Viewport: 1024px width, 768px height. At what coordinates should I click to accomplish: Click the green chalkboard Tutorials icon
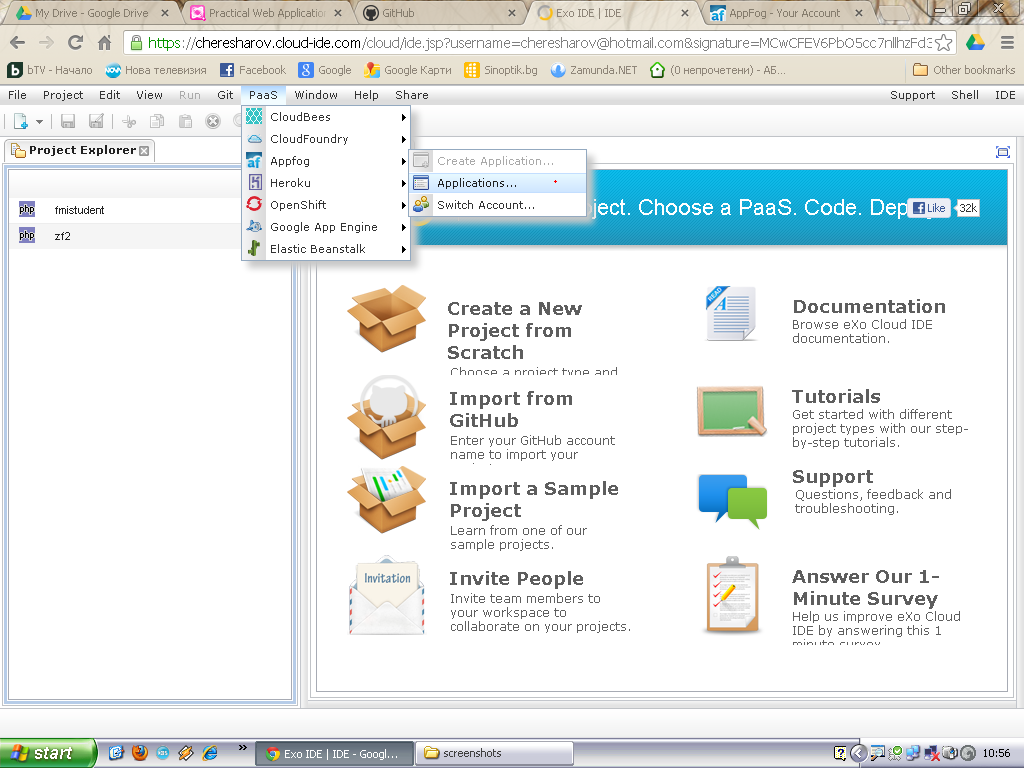click(731, 411)
